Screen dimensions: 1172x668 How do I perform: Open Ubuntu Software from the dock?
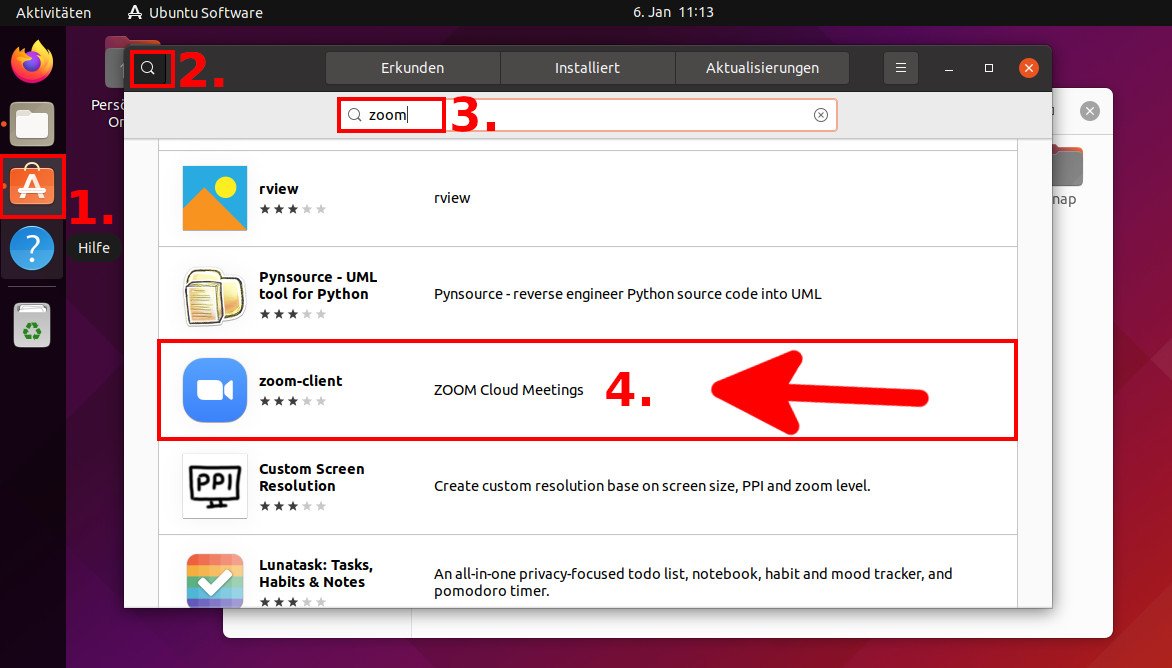pyautogui.click(x=31, y=185)
